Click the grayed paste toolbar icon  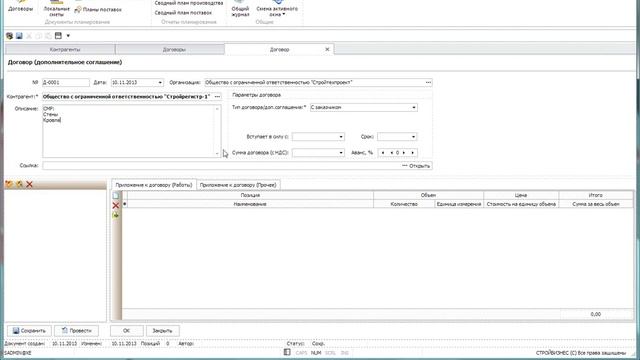[48, 36]
